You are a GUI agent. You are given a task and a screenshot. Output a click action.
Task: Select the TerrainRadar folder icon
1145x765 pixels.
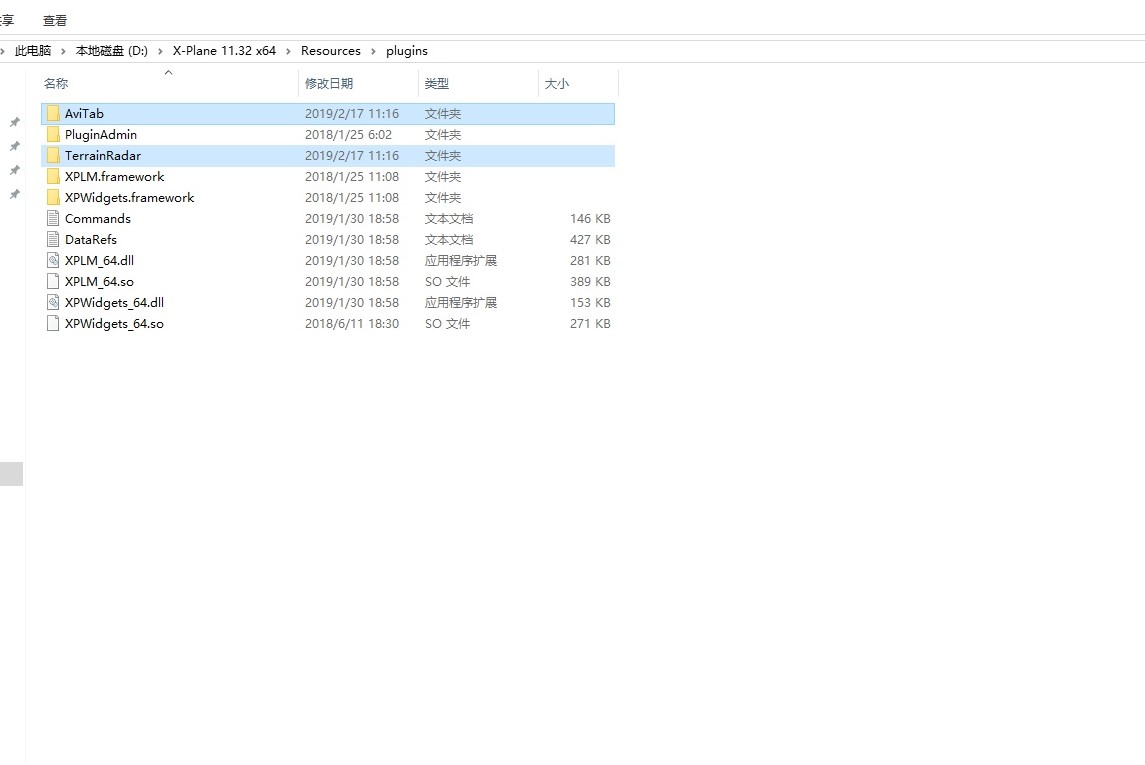[x=53, y=156]
